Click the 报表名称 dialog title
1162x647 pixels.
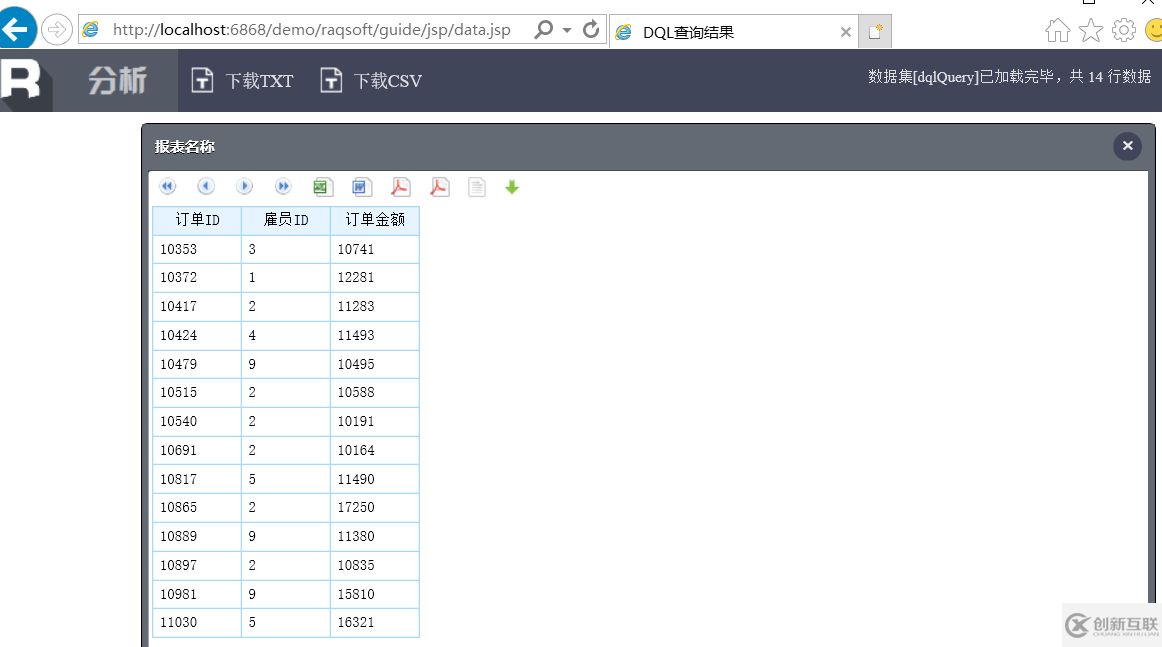coord(185,147)
